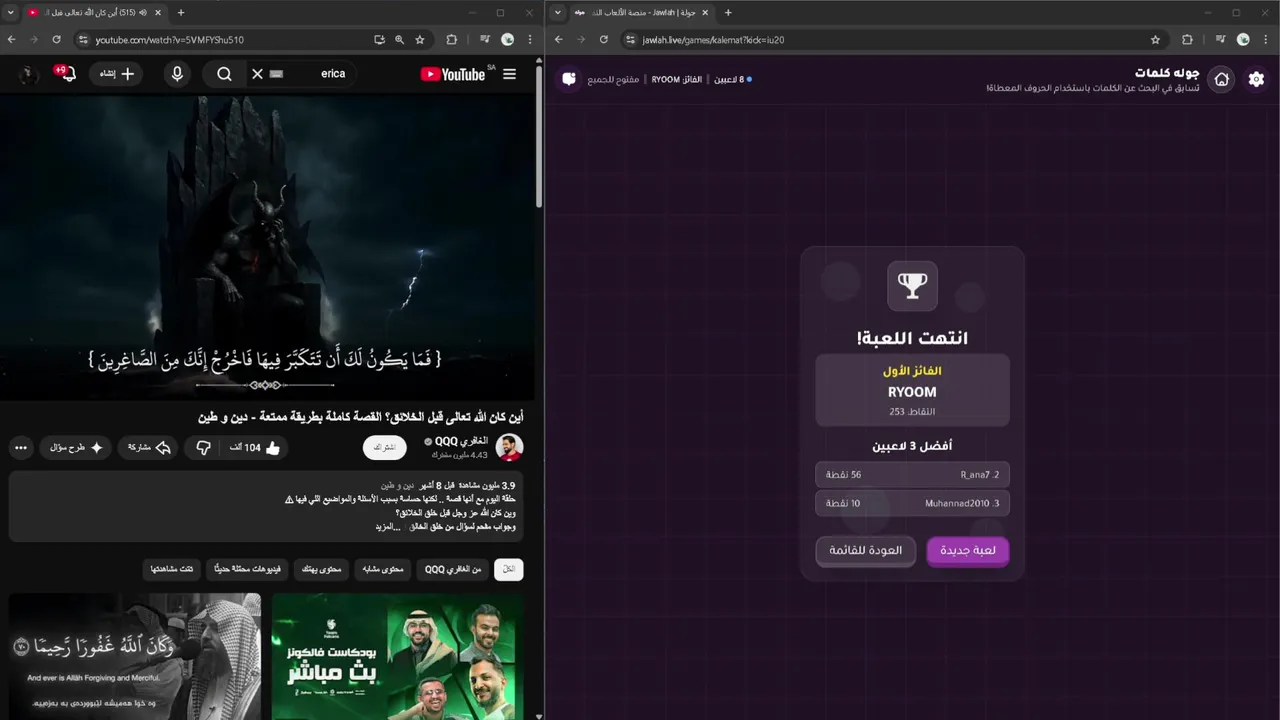The height and width of the screenshot is (720, 1280).
Task: Select محتوى مشابه filter chip
Action: point(384,569)
